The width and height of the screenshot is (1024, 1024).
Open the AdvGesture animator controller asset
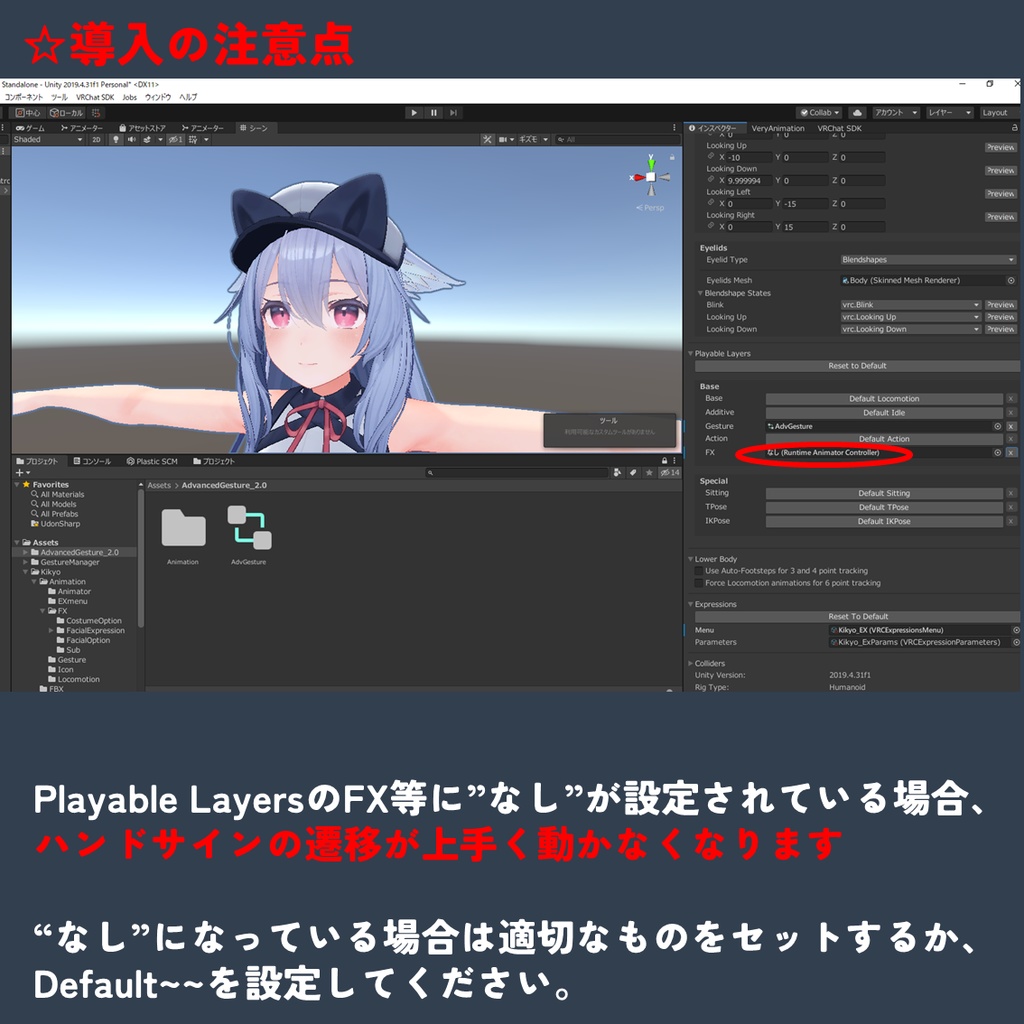coord(249,535)
